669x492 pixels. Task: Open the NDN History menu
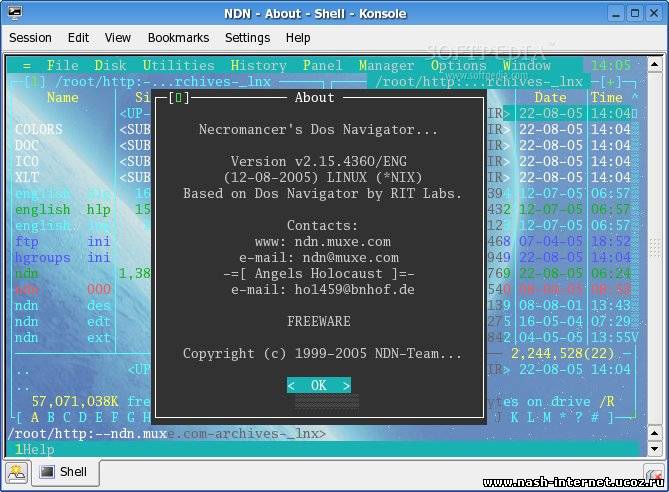click(x=258, y=65)
